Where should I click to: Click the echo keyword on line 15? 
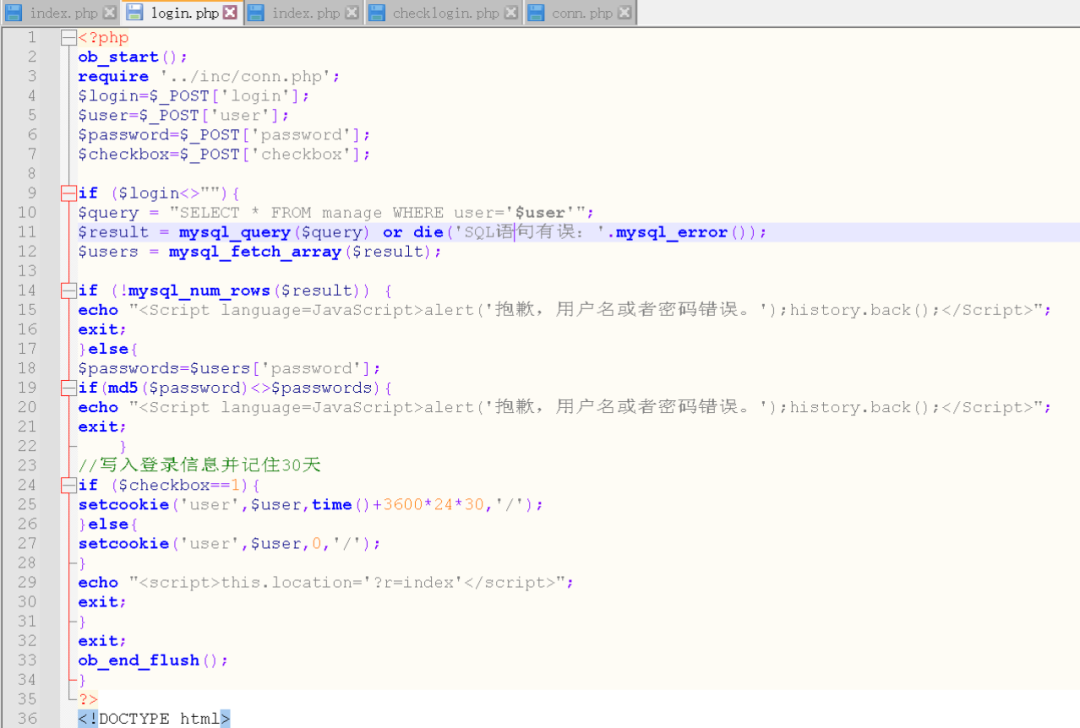pyautogui.click(x=98, y=310)
